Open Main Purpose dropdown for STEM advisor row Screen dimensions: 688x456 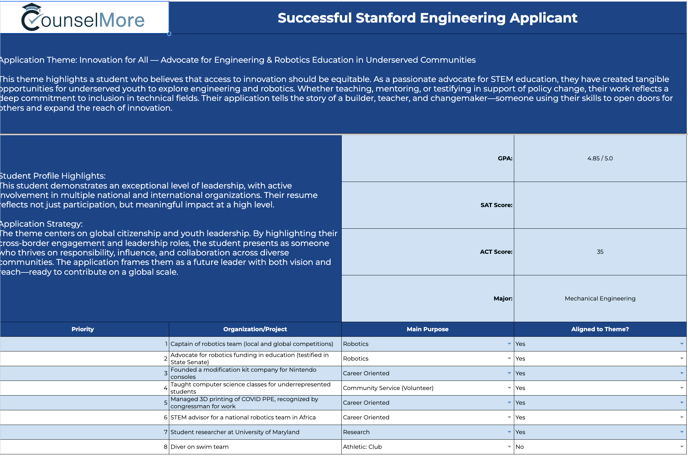coord(509,417)
